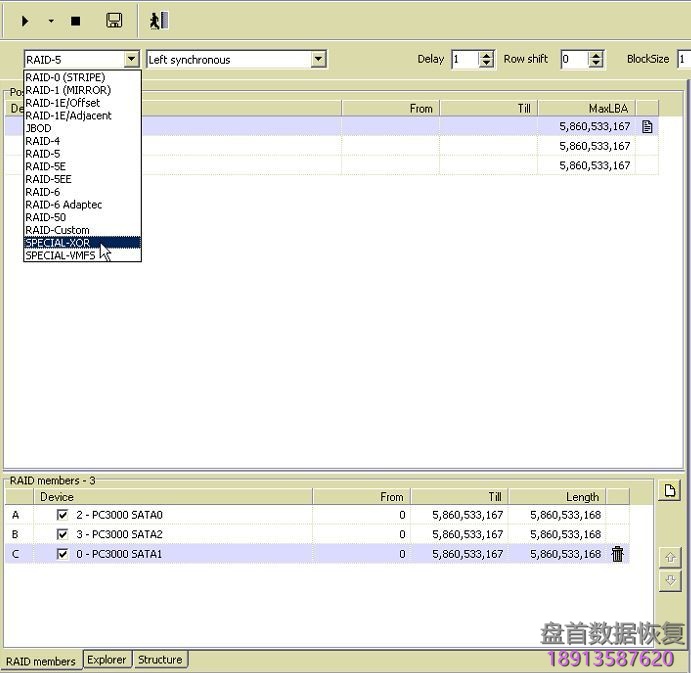Click the running man exit icon
691x673 pixels.
point(159,21)
